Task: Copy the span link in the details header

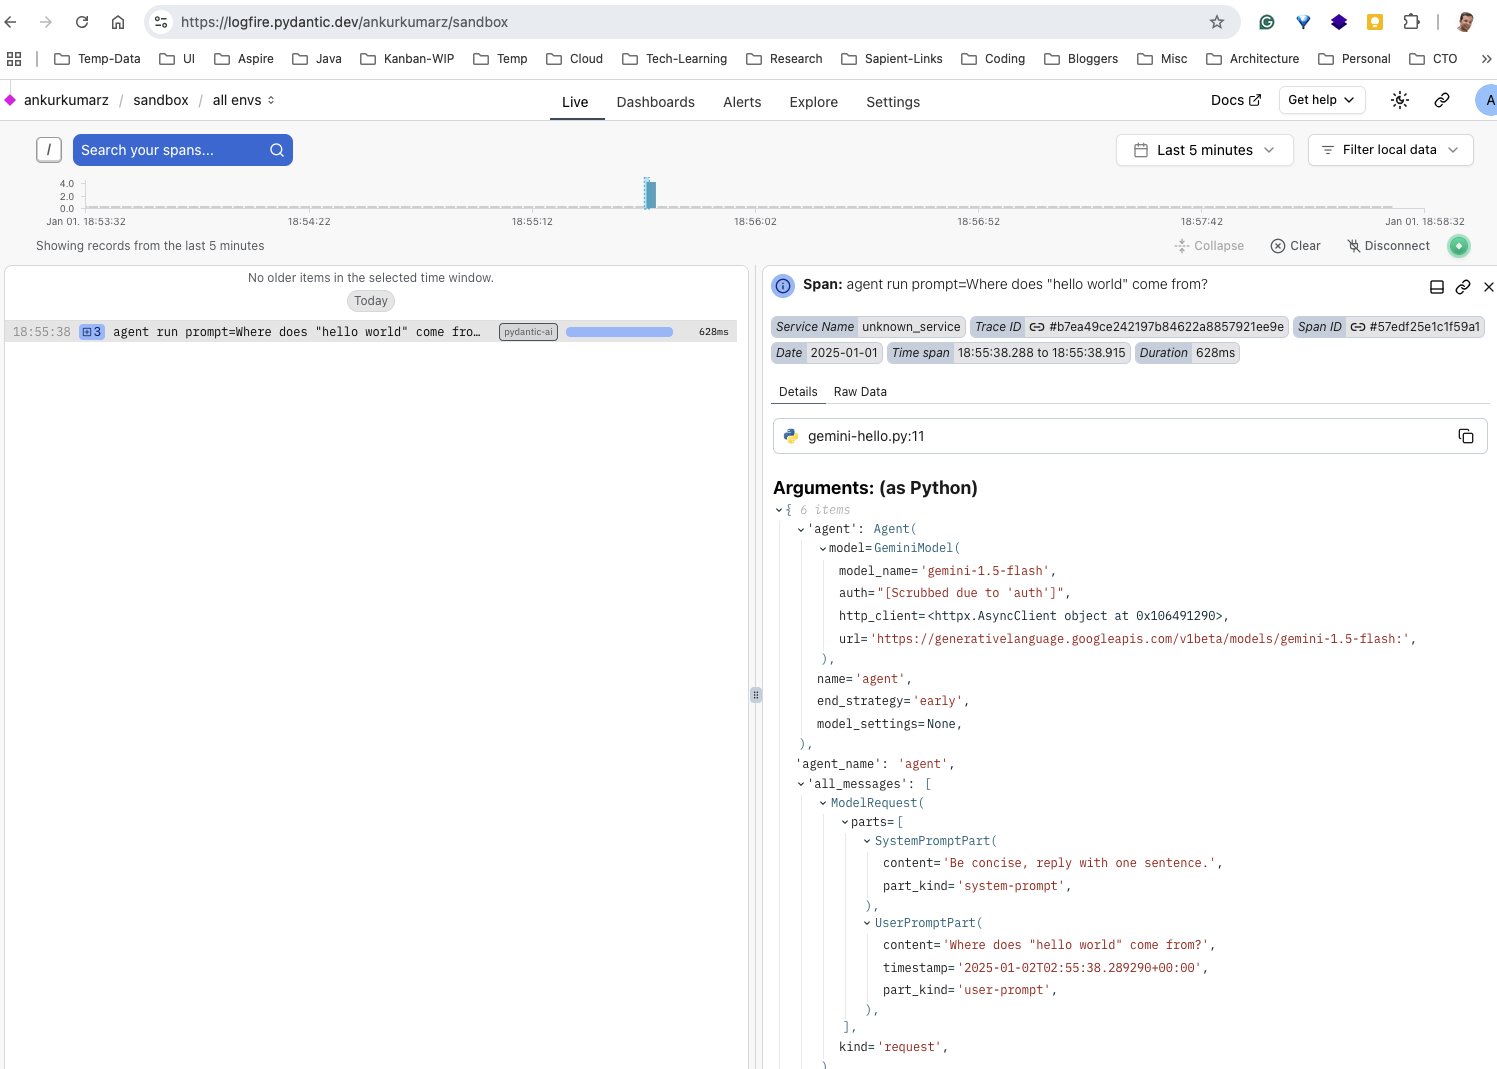Action: (x=1463, y=287)
